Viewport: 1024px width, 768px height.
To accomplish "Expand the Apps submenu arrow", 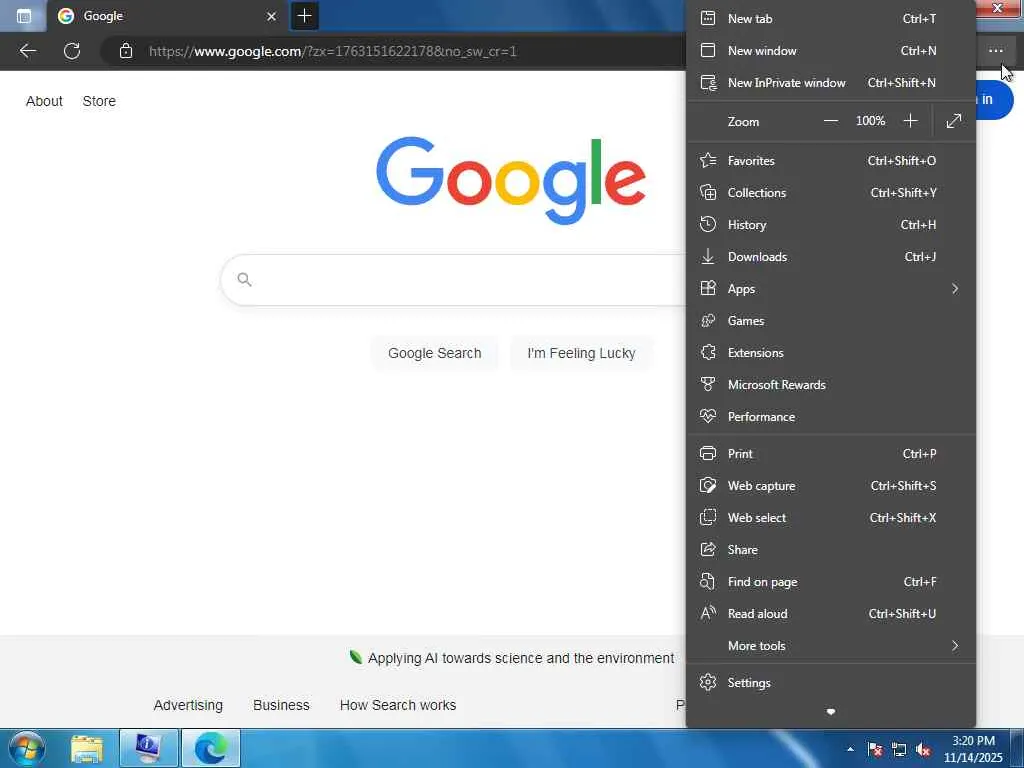I will coord(955,288).
